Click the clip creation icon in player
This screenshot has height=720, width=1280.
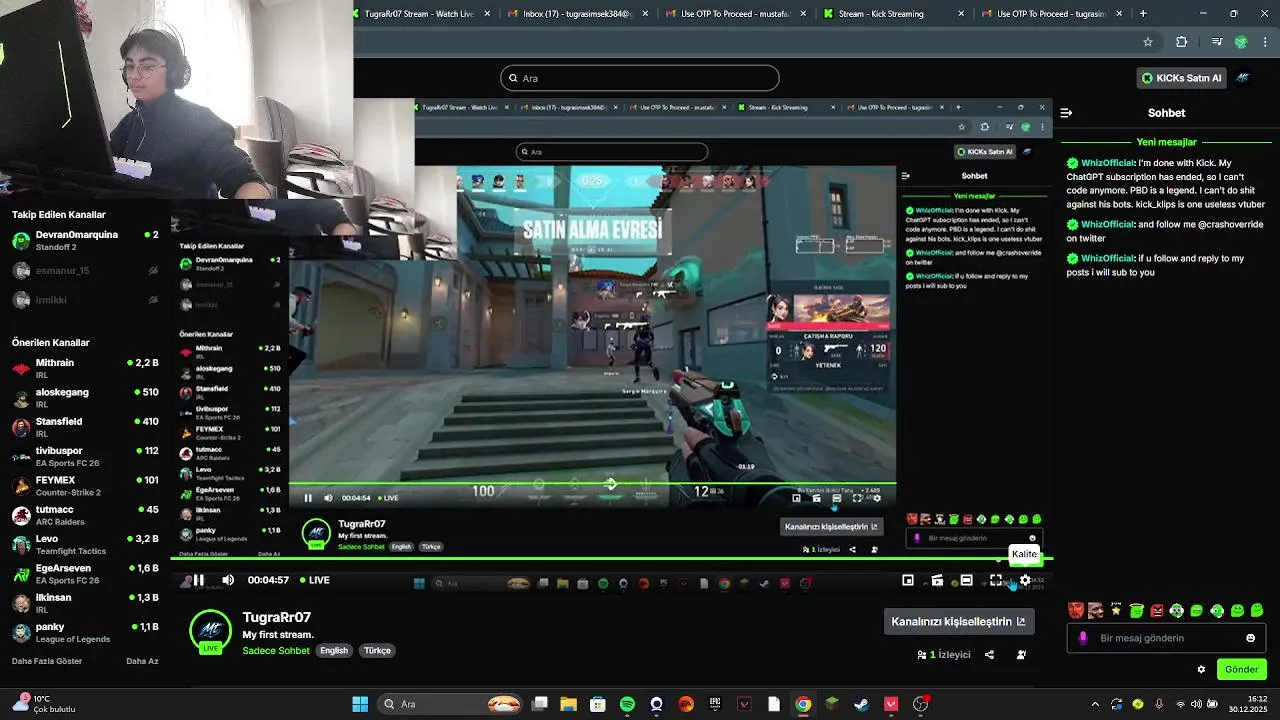click(x=937, y=580)
